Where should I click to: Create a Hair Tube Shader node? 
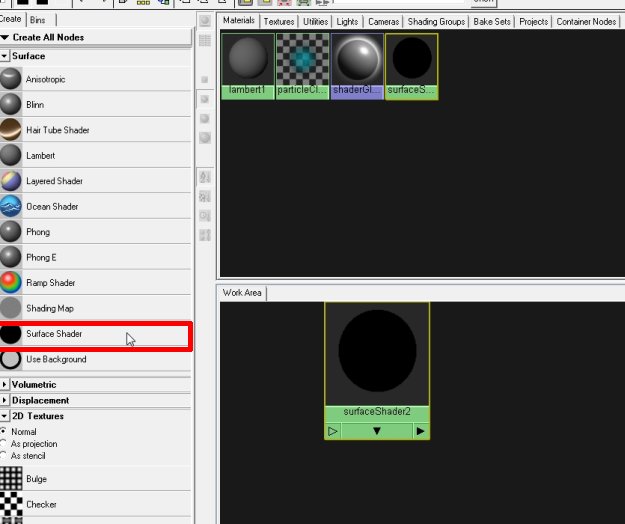[x=96, y=130]
